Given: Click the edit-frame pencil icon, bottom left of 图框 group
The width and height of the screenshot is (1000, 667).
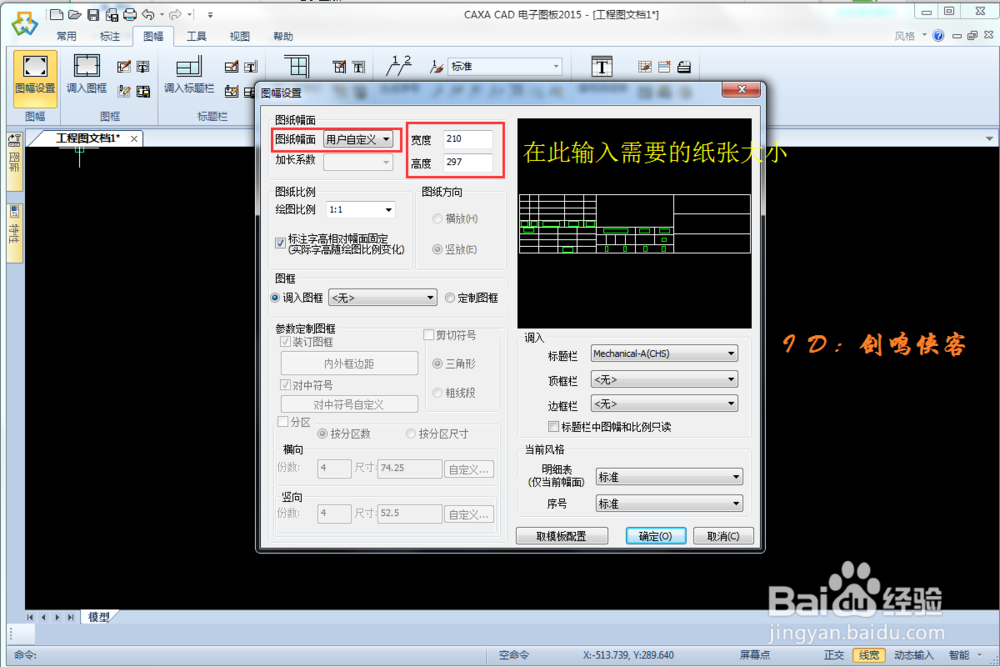Looking at the screenshot, I should (124, 91).
